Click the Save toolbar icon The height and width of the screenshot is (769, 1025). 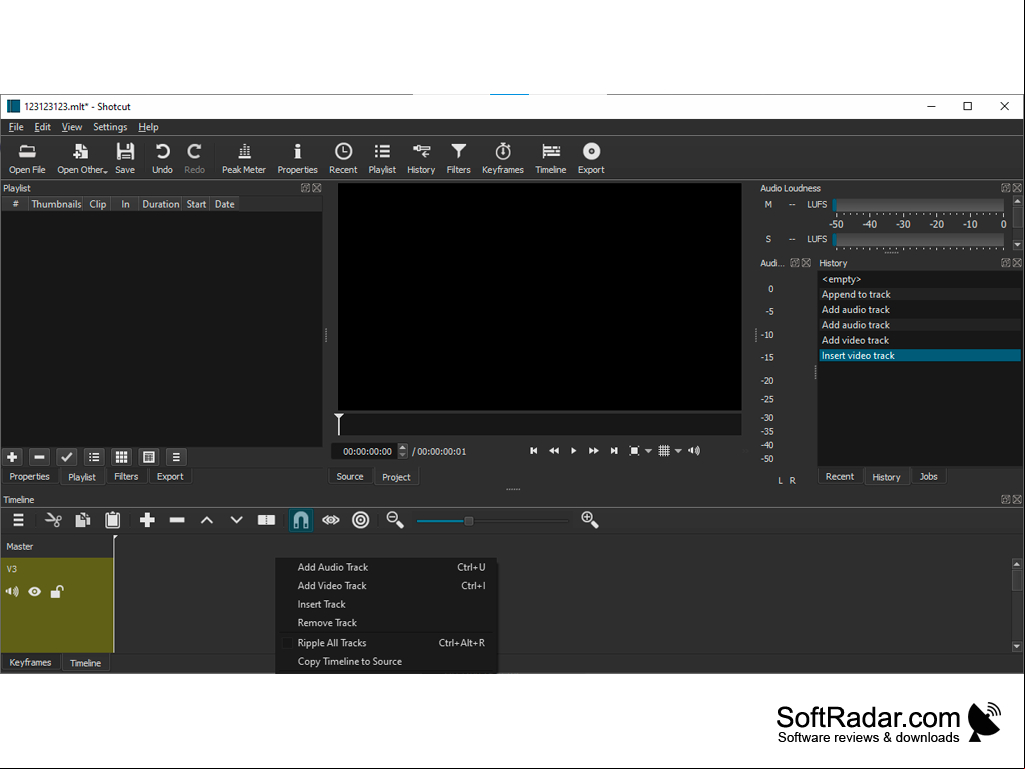point(125,158)
